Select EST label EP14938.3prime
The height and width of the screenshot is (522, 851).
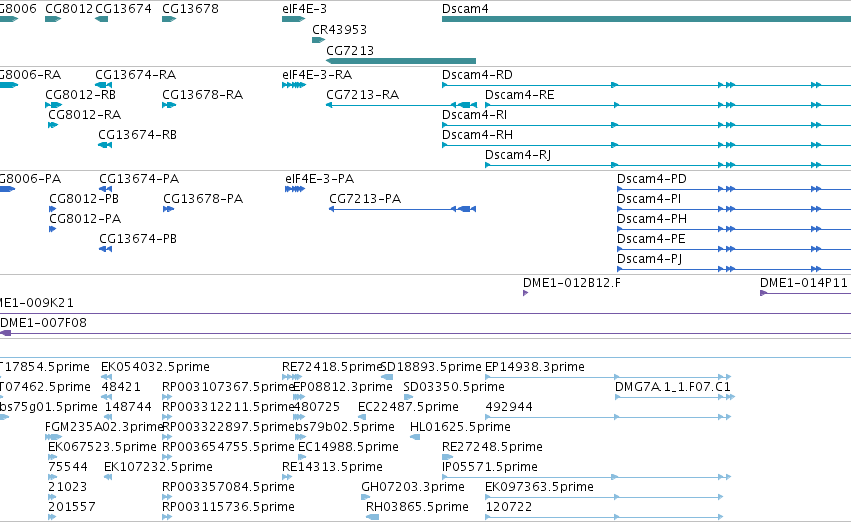click(535, 367)
